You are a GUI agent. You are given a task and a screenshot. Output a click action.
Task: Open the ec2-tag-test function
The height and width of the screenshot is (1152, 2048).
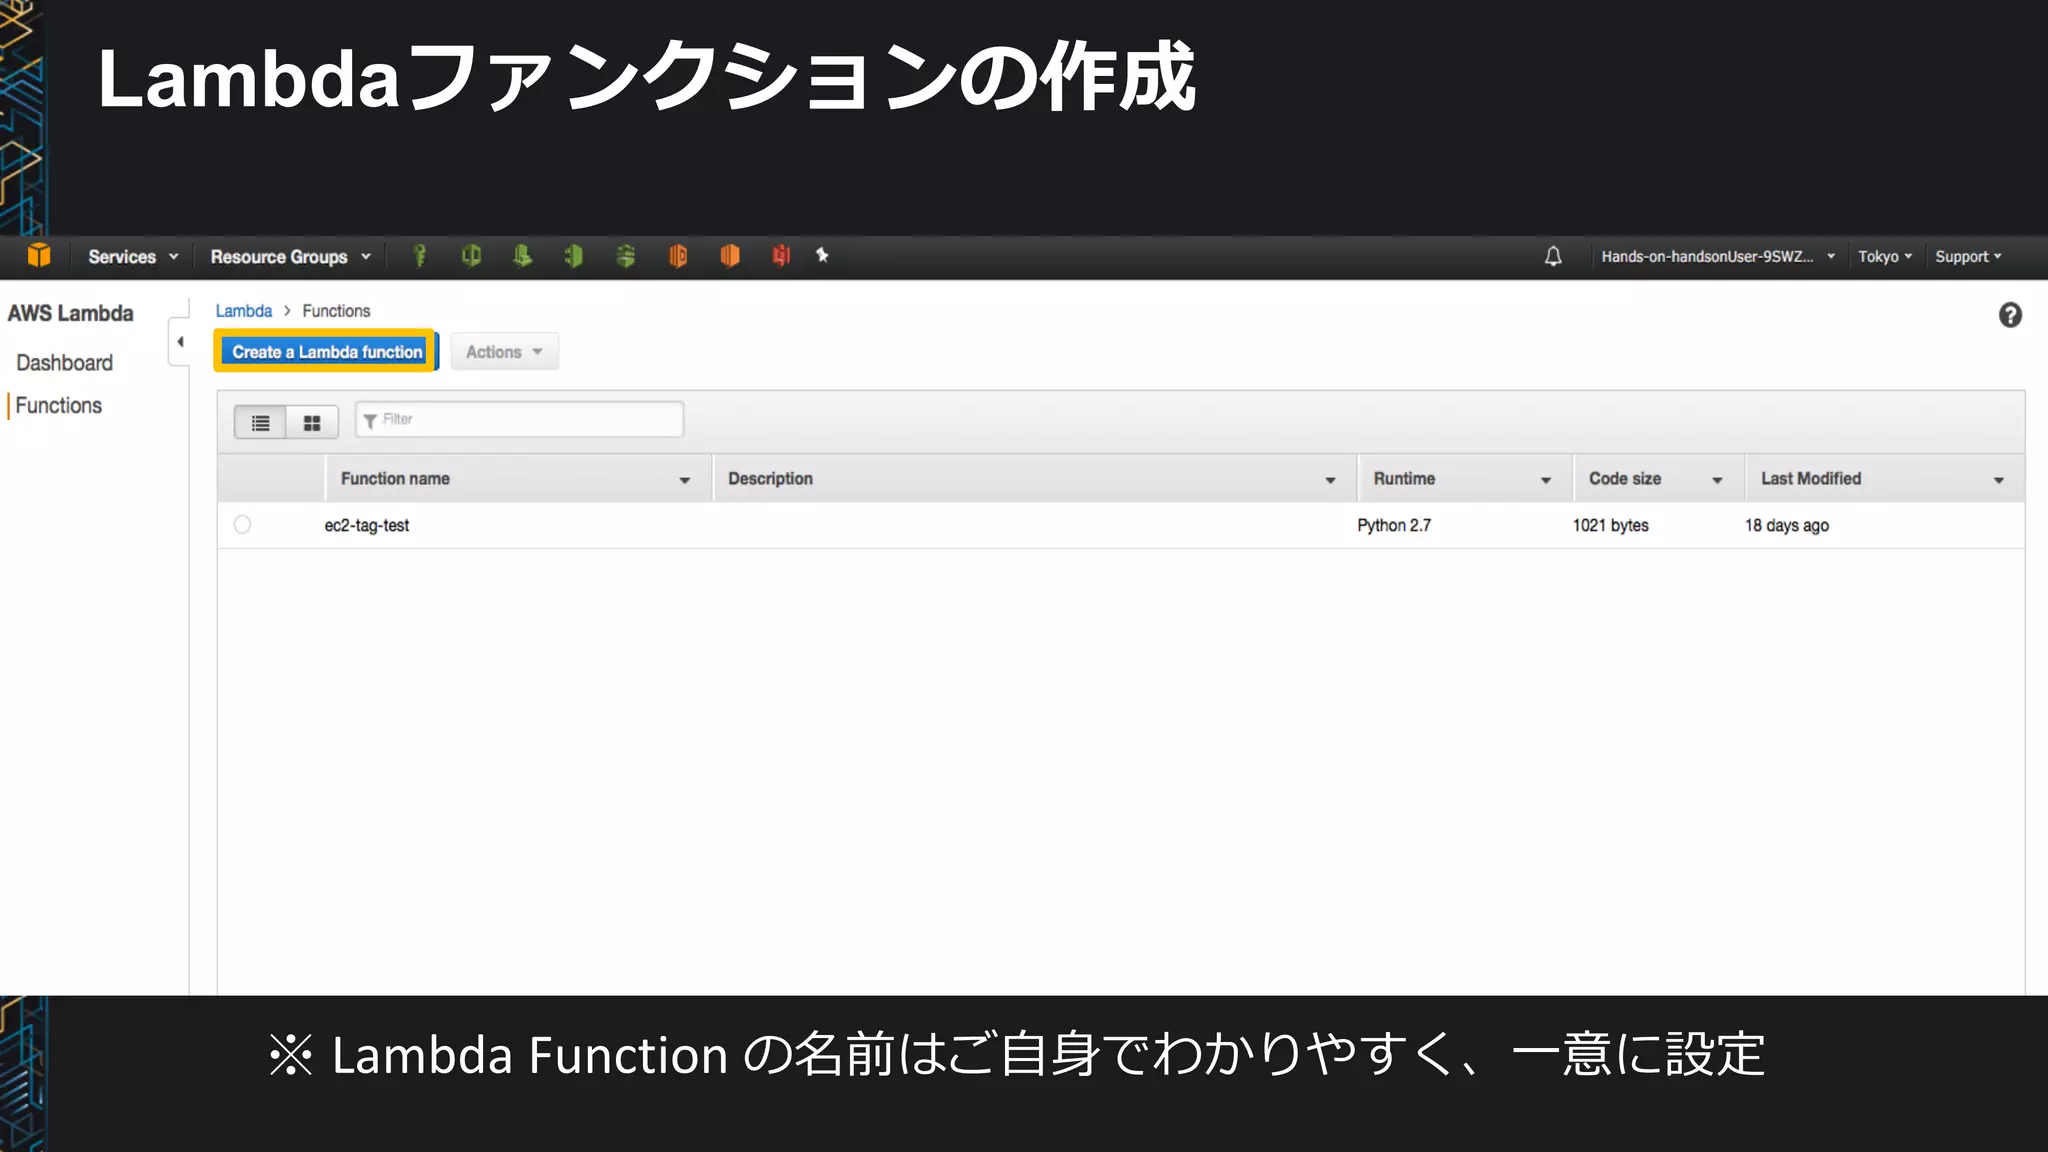pos(367,525)
